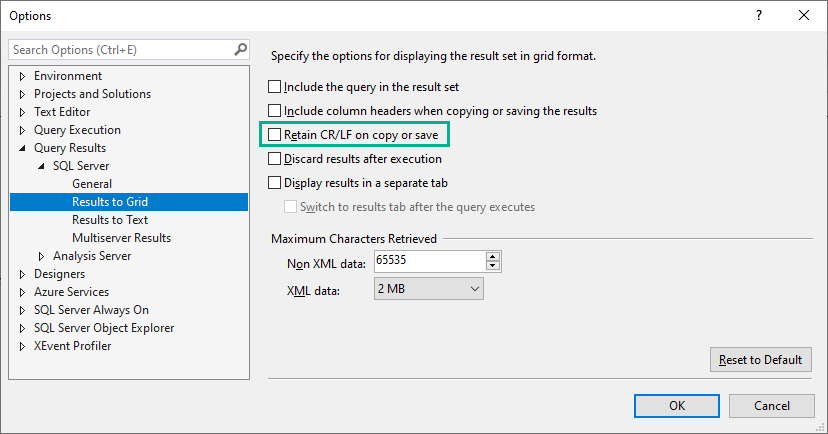Screen dimensions: 828x434
Task: Expand the Text Editor tree node
Action: pos(23,112)
